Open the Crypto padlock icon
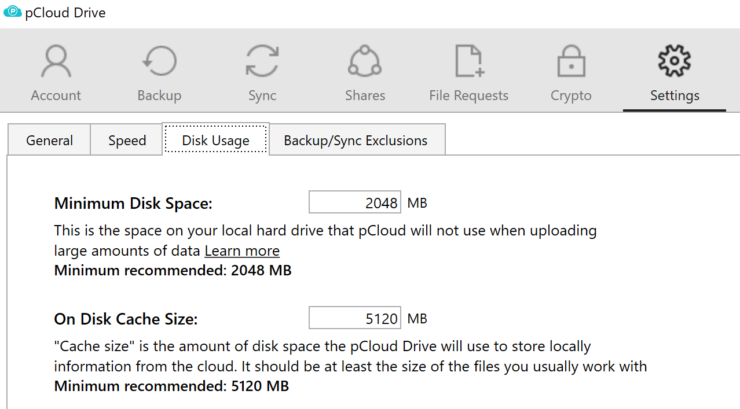740x409 pixels. pyautogui.click(x=571, y=61)
